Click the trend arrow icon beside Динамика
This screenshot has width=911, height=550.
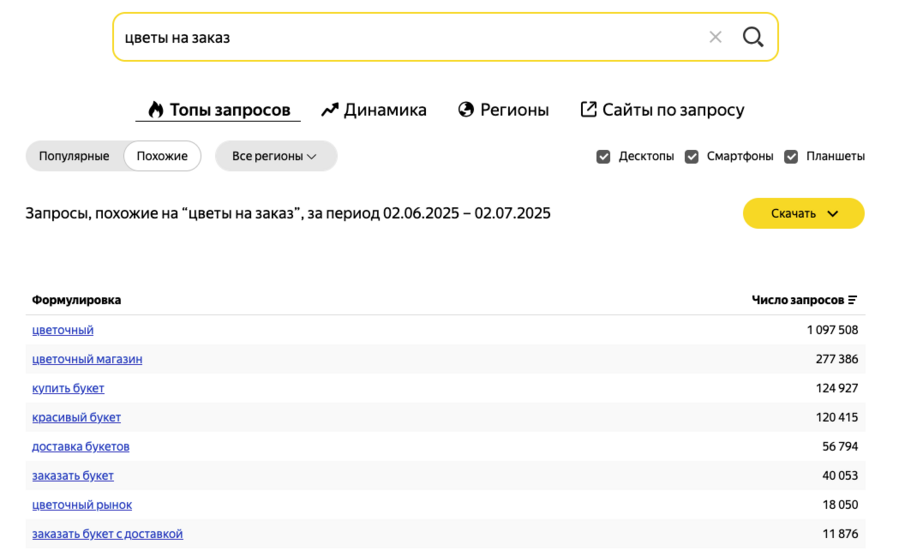329,110
